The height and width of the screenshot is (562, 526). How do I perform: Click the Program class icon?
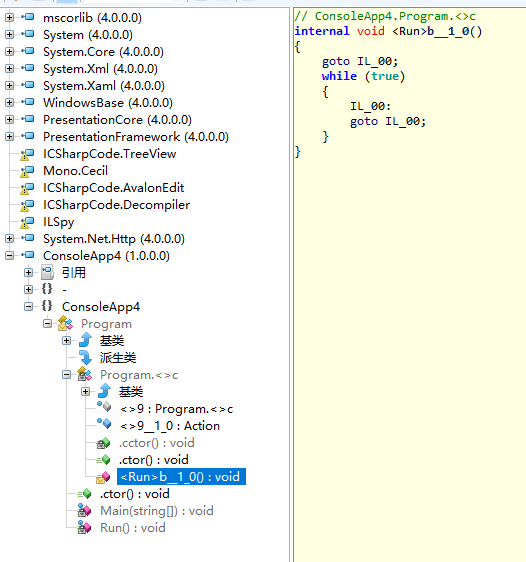click(x=66, y=323)
